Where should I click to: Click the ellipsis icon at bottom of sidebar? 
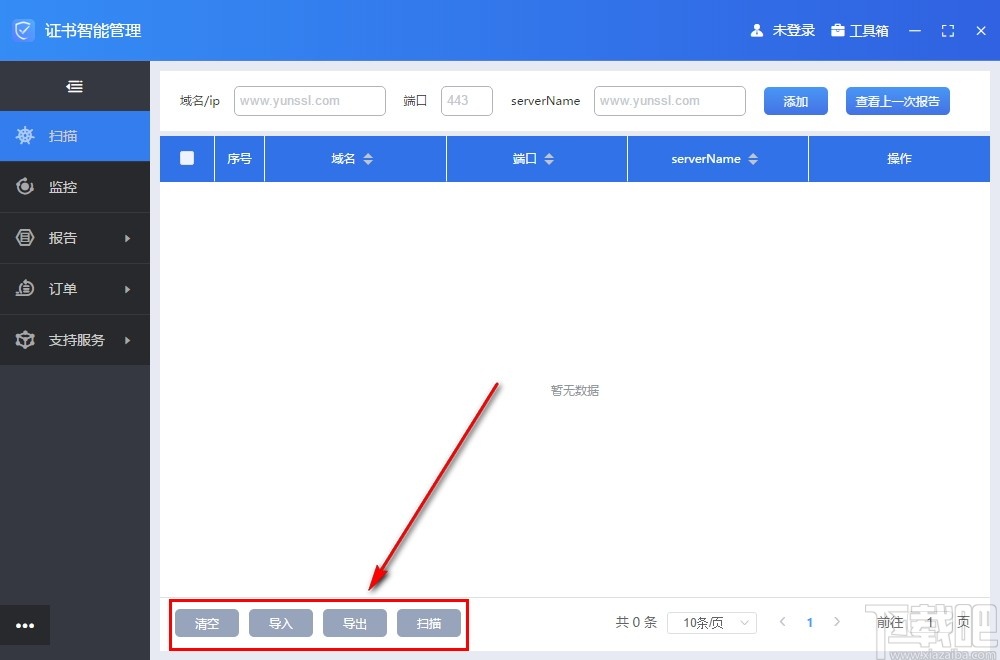[x=25, y=625]
